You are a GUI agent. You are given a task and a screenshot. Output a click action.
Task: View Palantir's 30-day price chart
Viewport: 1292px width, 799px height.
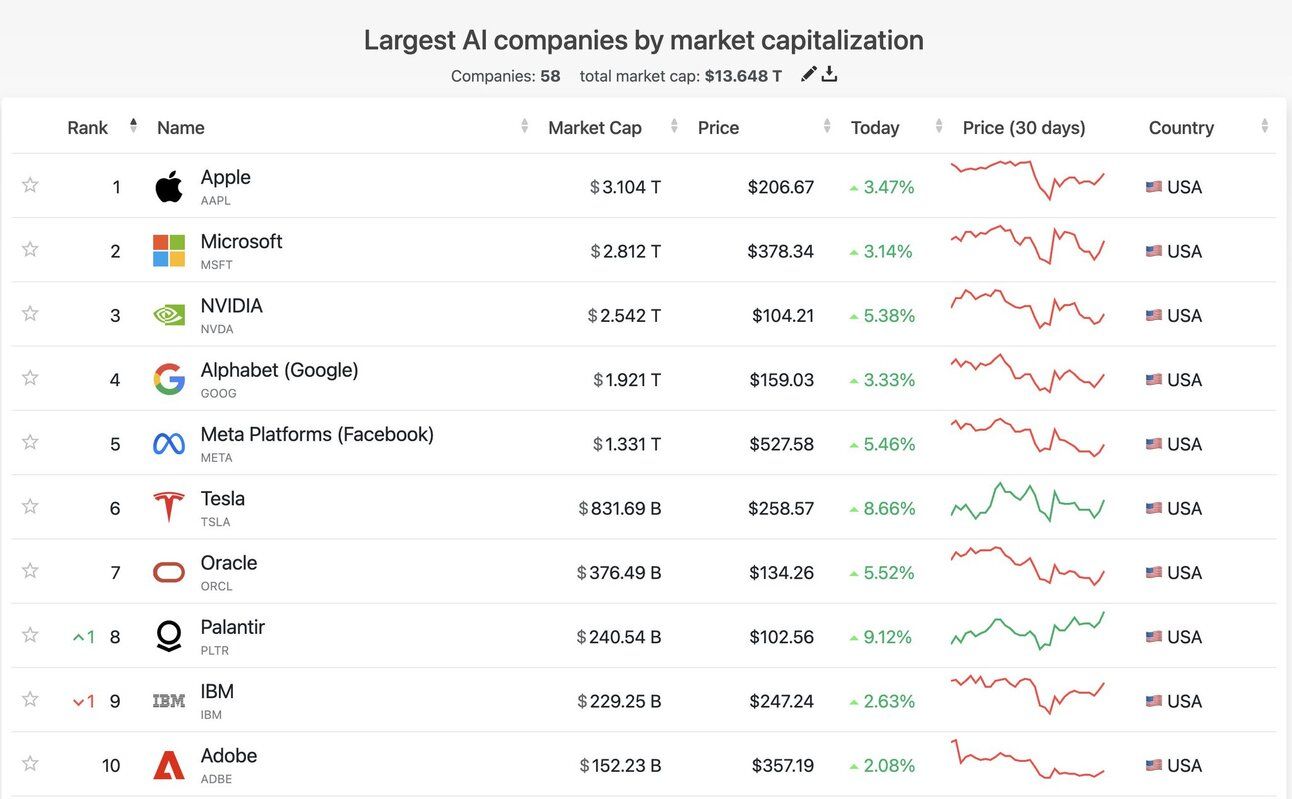pyautogui.click(x=1027, y=631)
